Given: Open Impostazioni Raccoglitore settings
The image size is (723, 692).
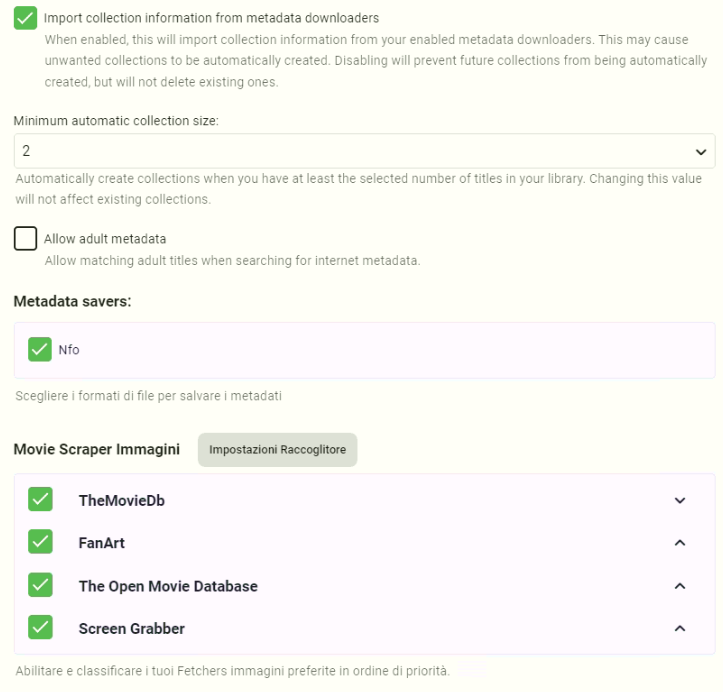Looking at the screenshot, I should (x=277, y=450).
